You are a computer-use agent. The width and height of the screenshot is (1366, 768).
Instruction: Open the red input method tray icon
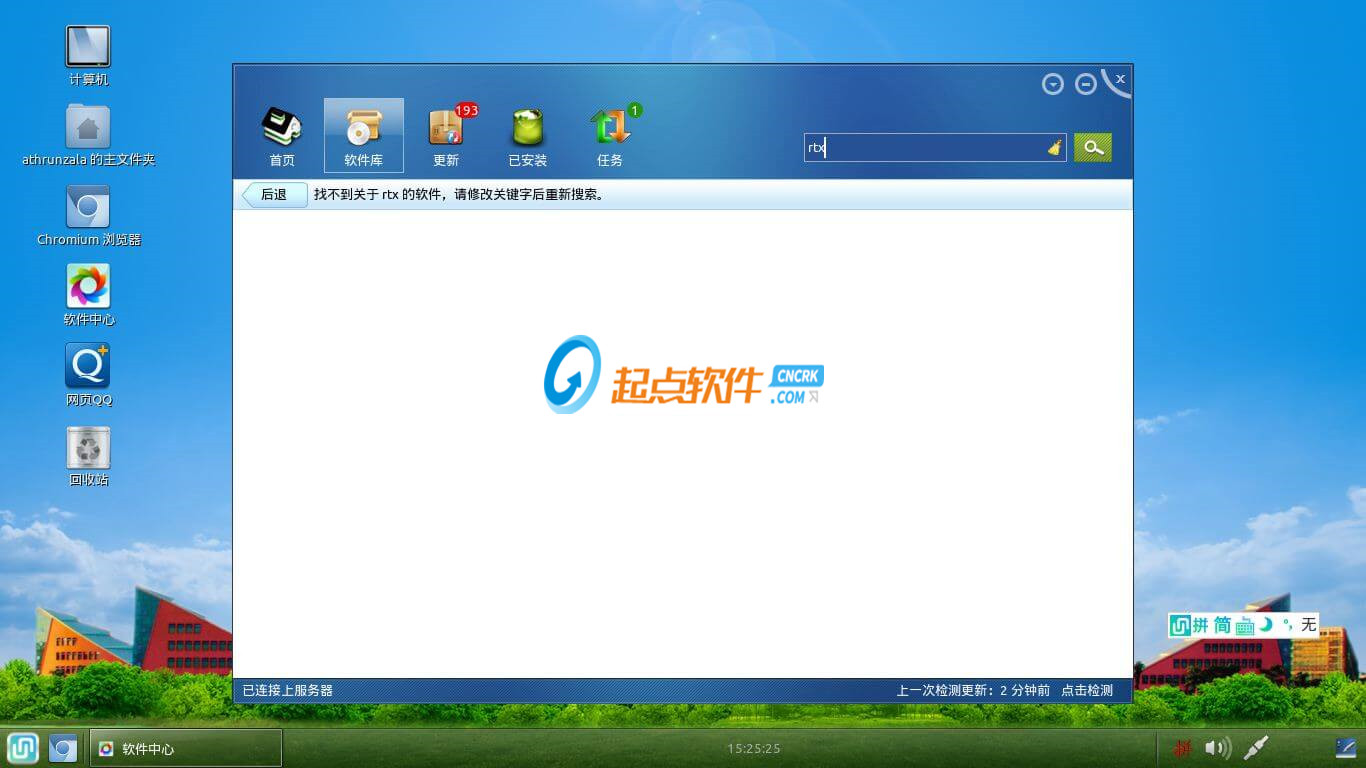[1183, 747]
